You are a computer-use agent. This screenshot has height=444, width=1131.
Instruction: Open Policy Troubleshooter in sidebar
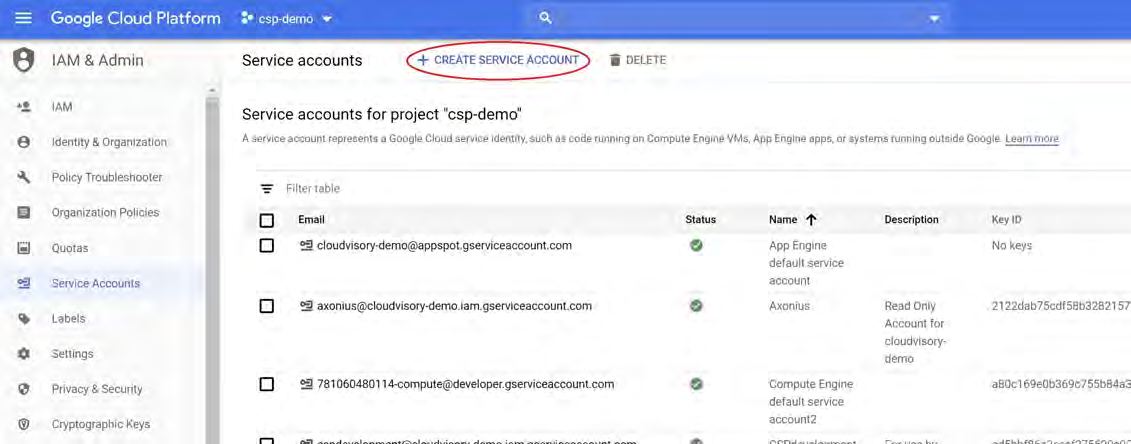tap(107, 177)
